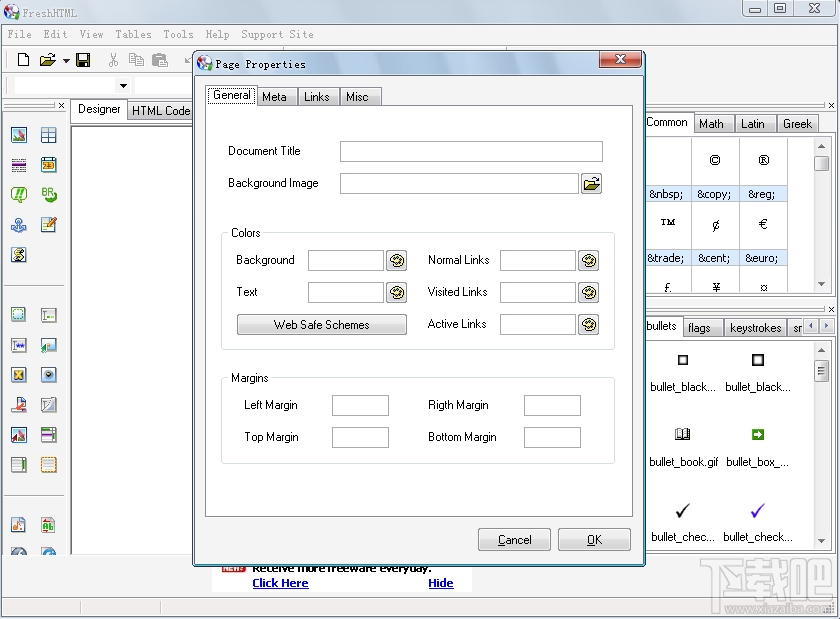The width and height of the screenshot is (840, 619).
Task: Paste from clipboard via the toolbar
Action: tap(159, 60)
